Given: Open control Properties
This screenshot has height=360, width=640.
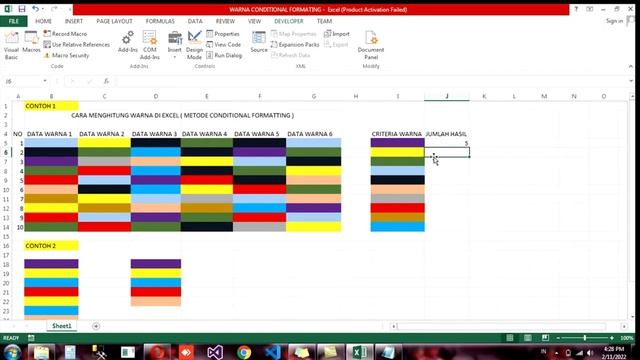Looking at the screenshot, I should (223, 34).
